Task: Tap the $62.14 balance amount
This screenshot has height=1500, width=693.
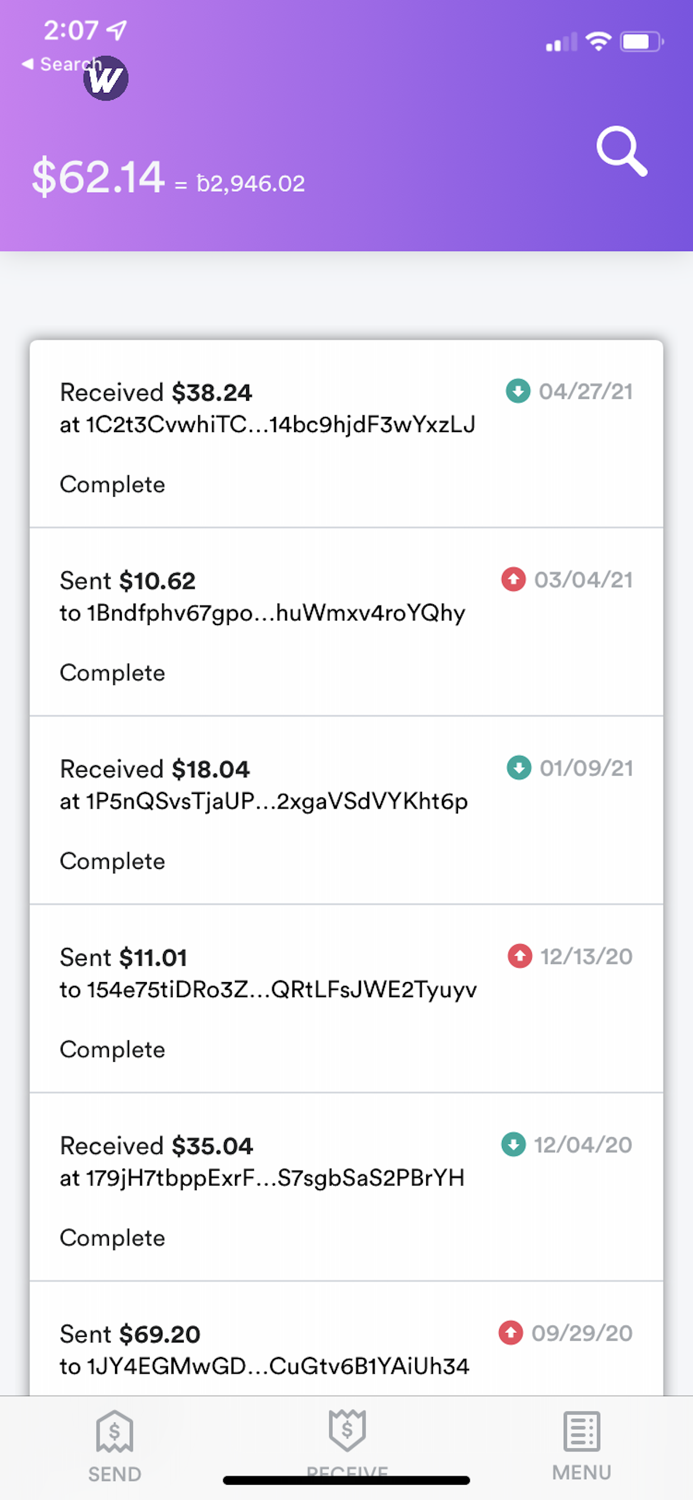Action: [x=97, y=178]
